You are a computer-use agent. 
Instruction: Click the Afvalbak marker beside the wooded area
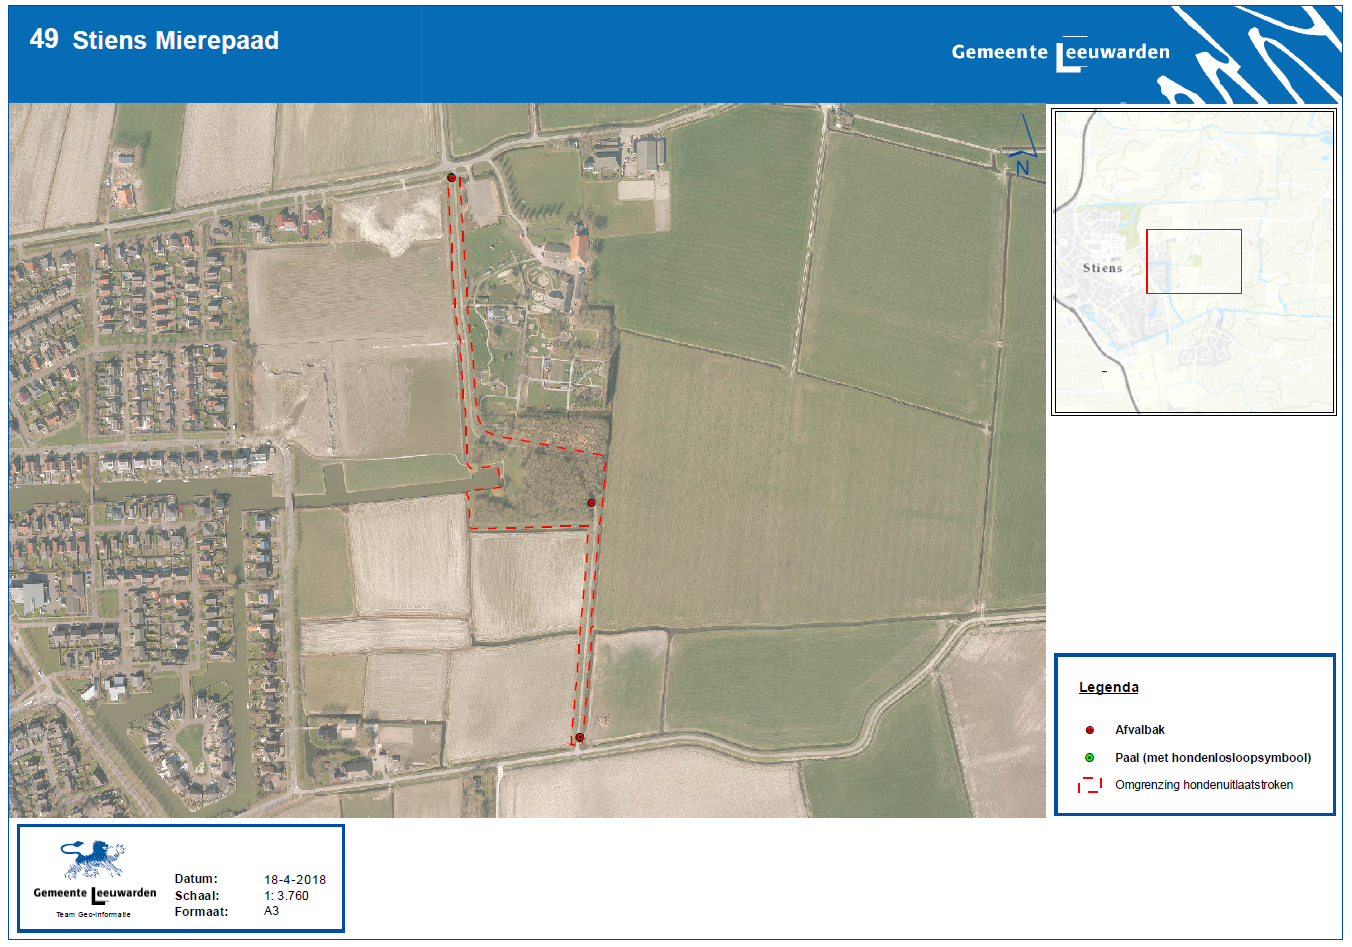point(591,503)
